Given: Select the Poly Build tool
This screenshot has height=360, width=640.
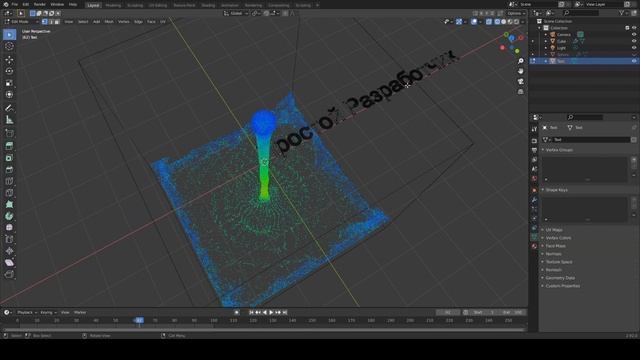Looking at the screenshot, I should point(9,204).
